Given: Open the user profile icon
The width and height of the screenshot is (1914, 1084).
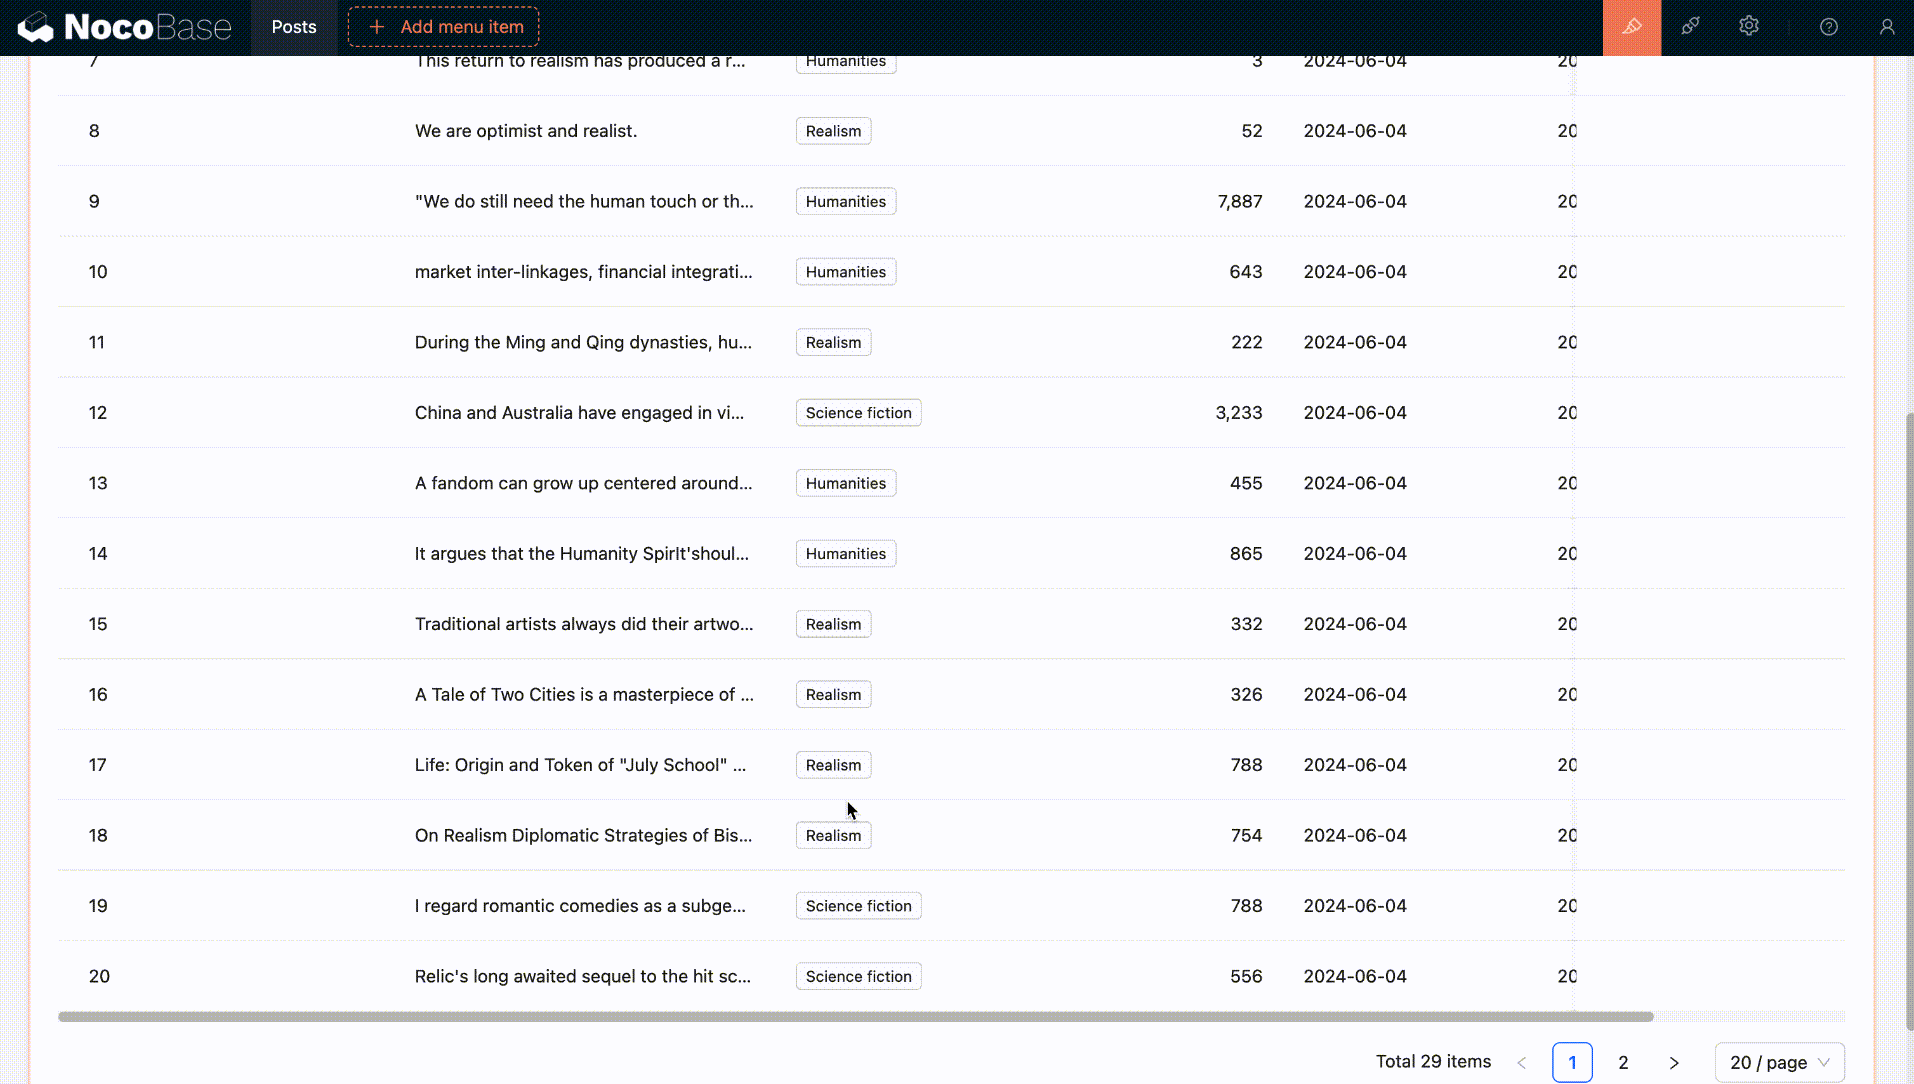Looking at the screenshot, I should [x=1886, y=27].
